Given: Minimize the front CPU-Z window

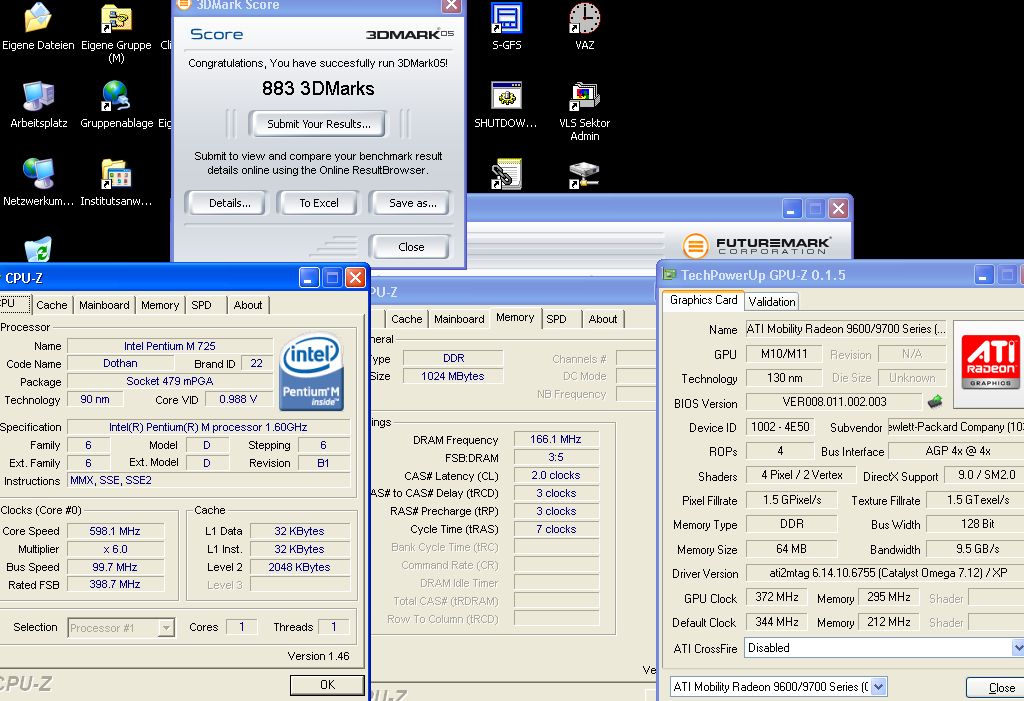Looking at the screenshot, I should coord(309,278).
